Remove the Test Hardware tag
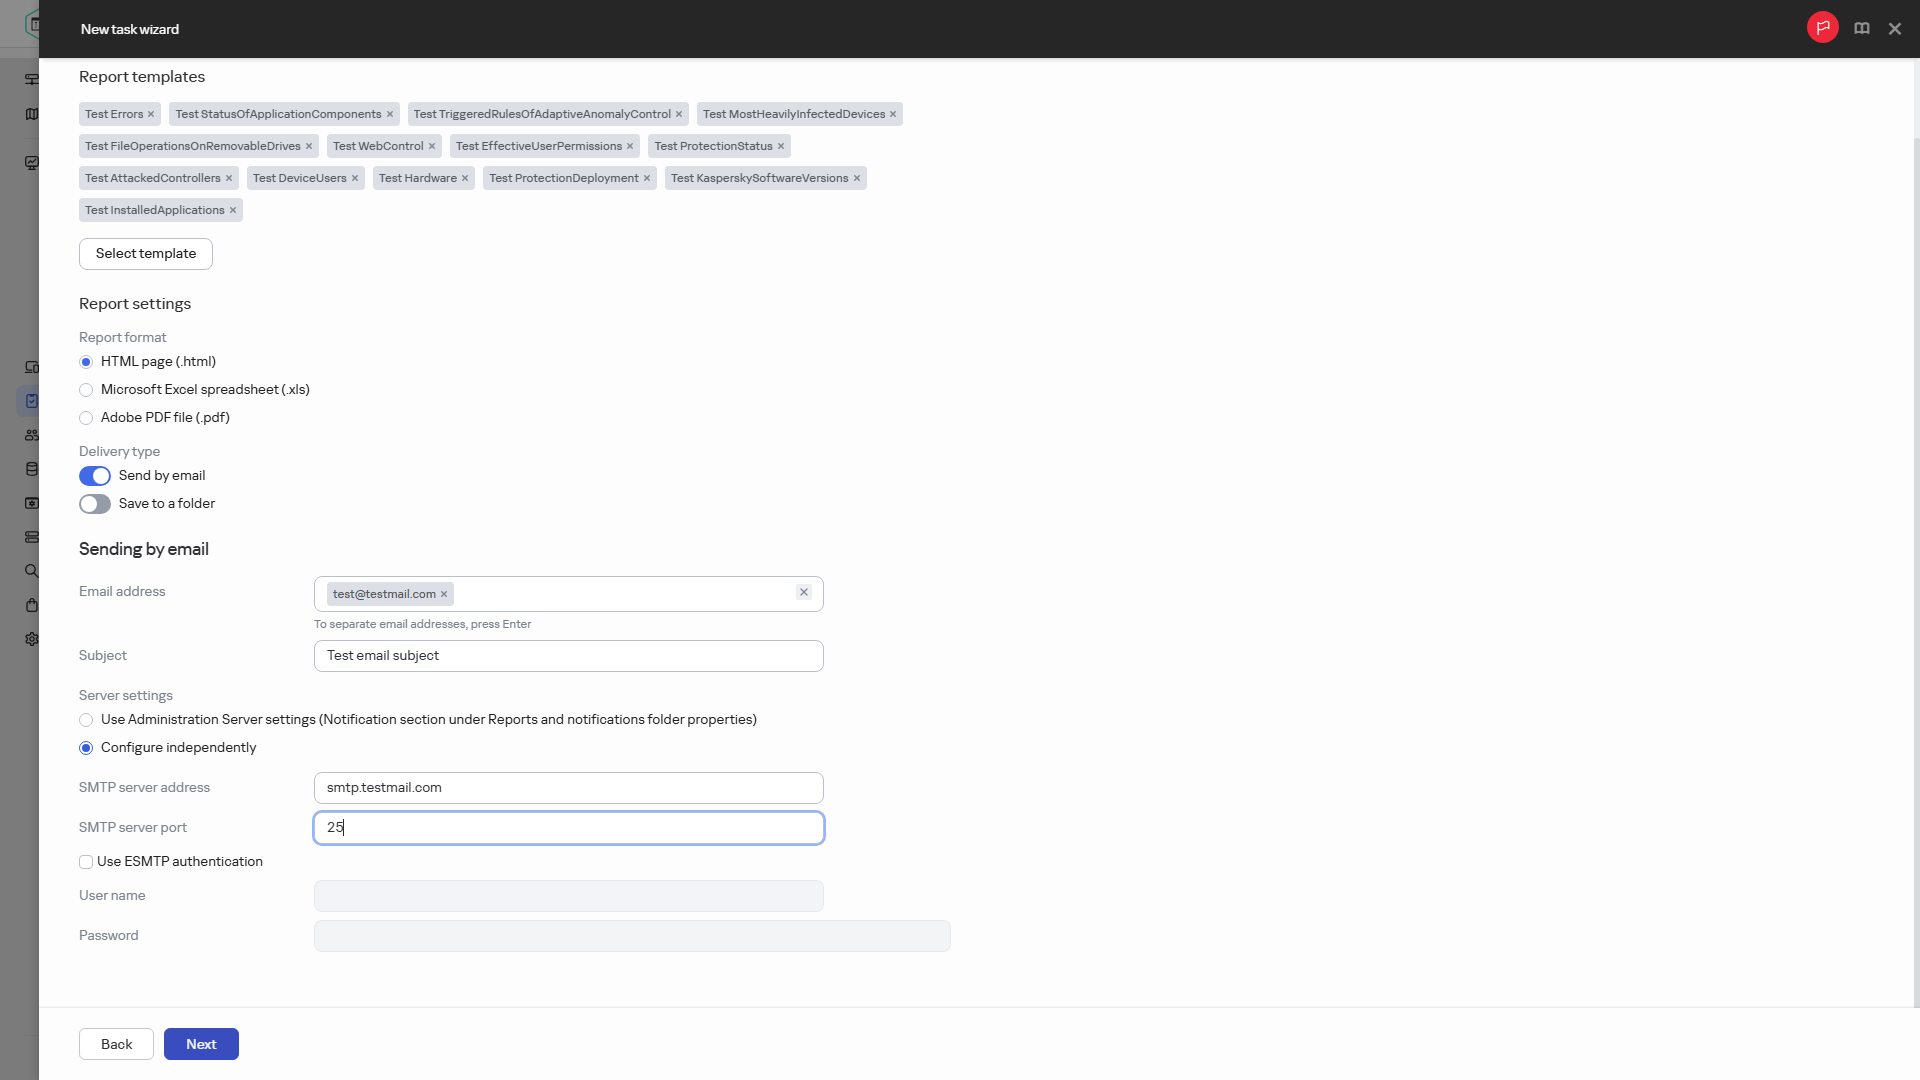 (464, 179)
